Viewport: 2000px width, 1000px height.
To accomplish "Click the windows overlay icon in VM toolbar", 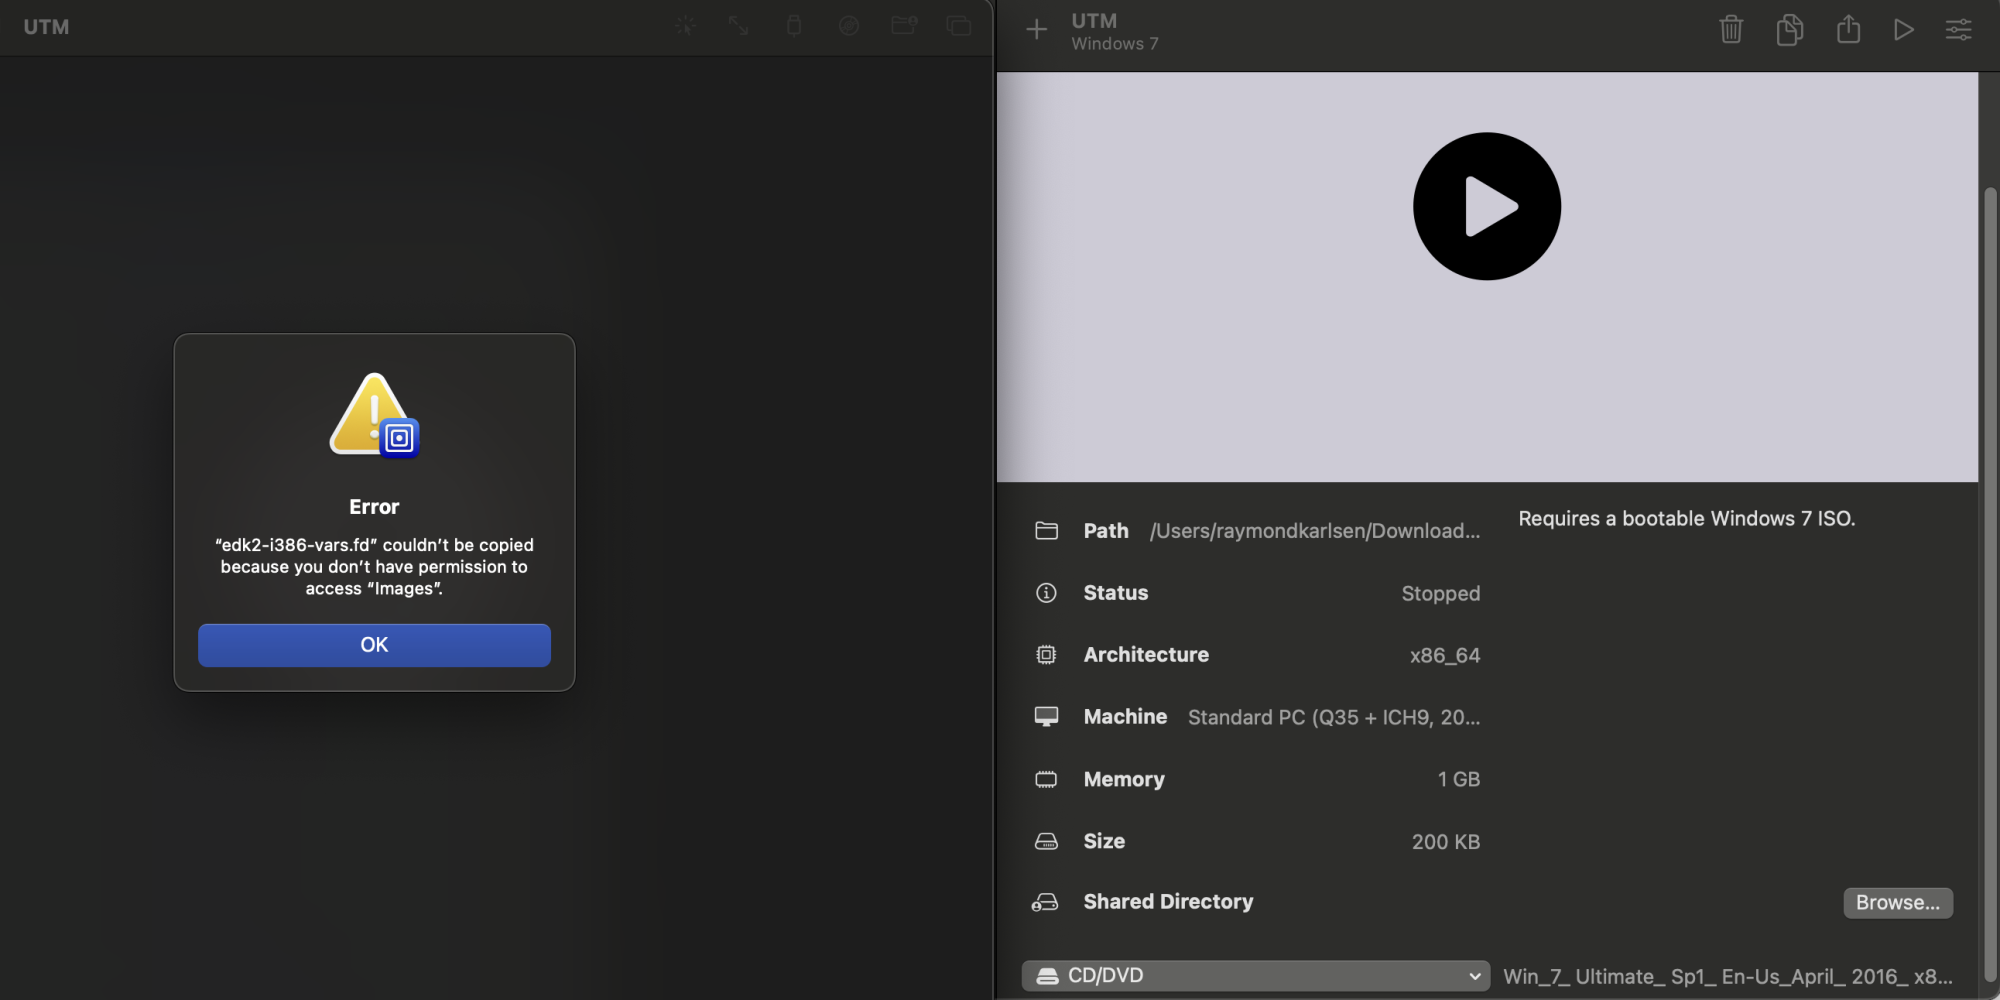I will (x=959, y=26).
